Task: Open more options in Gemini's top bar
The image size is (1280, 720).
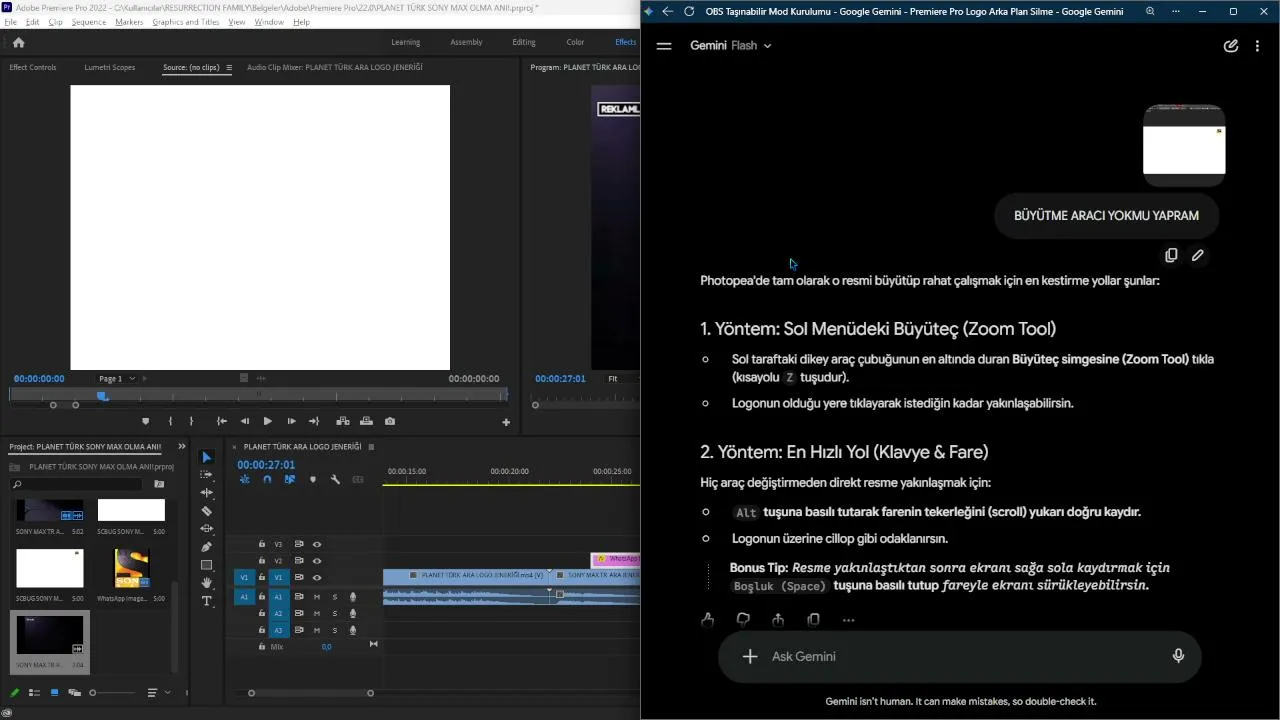Action: coord(1257,45)
